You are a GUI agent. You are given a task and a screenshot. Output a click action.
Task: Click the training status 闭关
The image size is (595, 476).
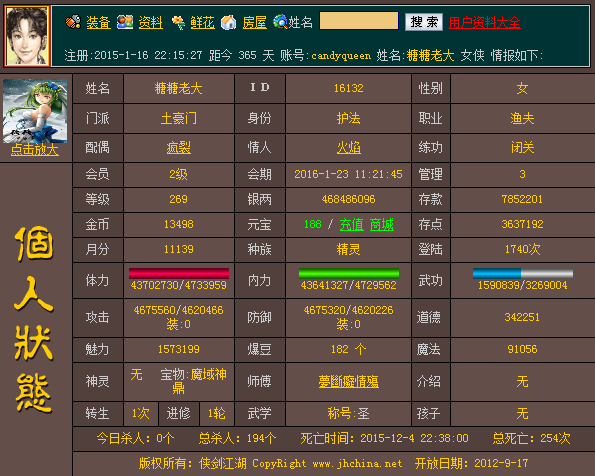pos(523,147)
